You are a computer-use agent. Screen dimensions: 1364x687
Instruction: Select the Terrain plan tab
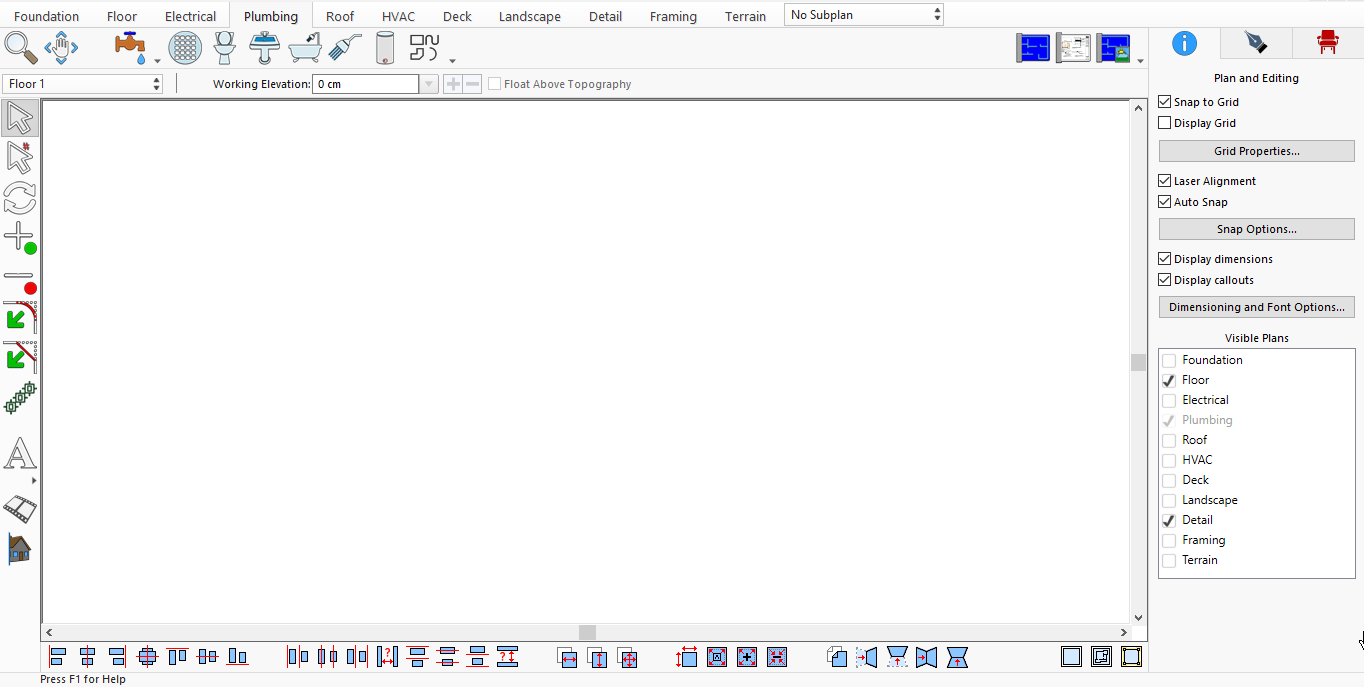coord(746,16)
